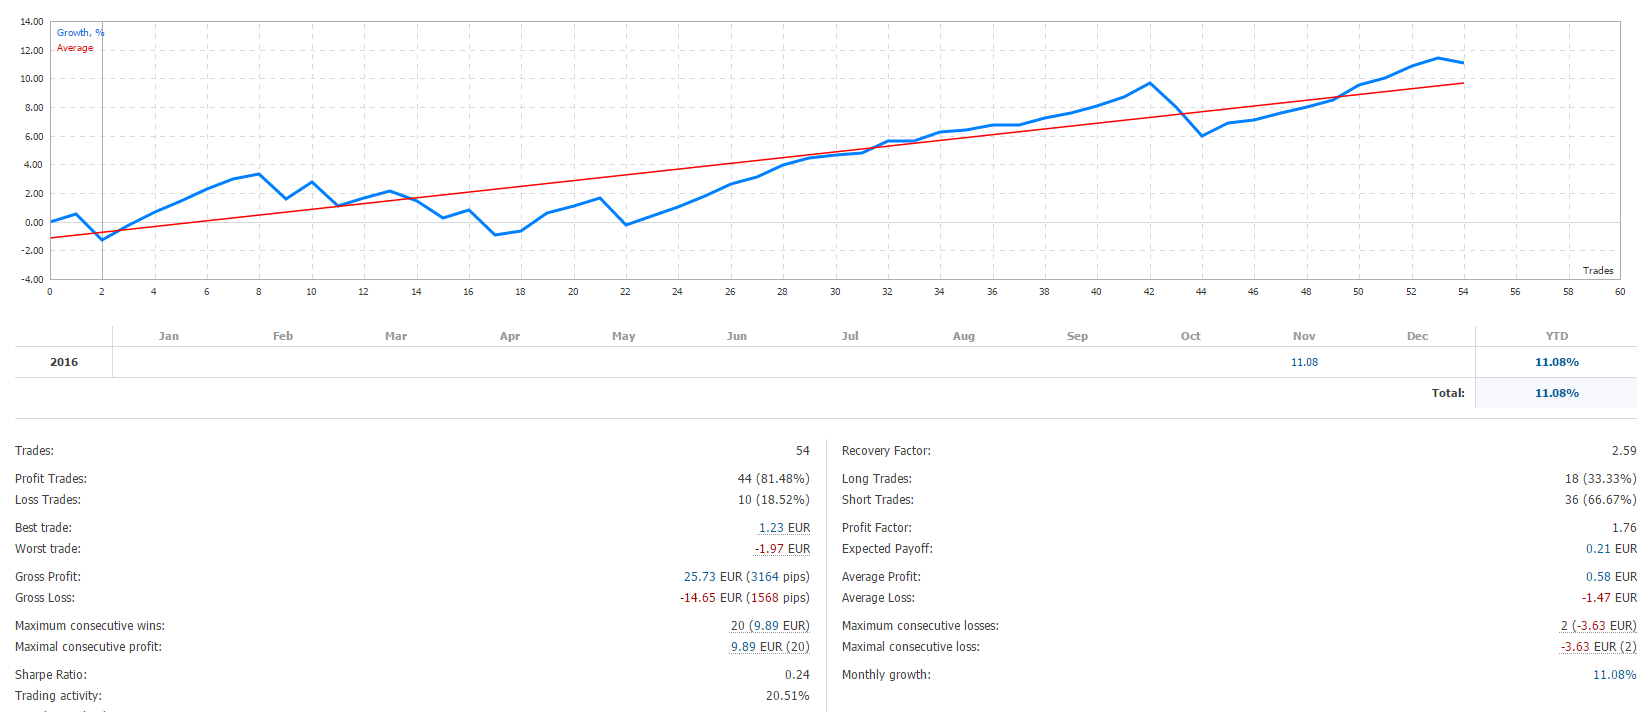Select the Dec column header
The height and width of the screenshot is (712, 1650).
(x=1417, y=336)
